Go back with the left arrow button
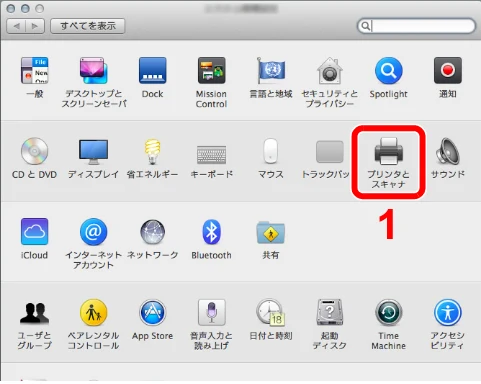This screenshot has height=384, width=481. coord(16,26)
